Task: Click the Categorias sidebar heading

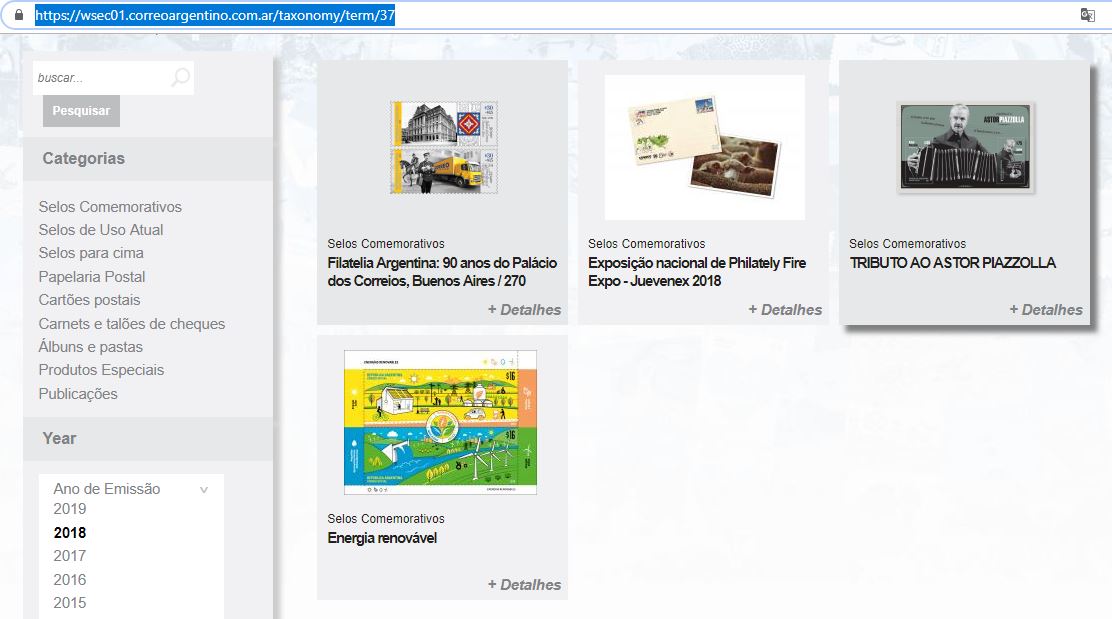Action: tap(84, 159)
